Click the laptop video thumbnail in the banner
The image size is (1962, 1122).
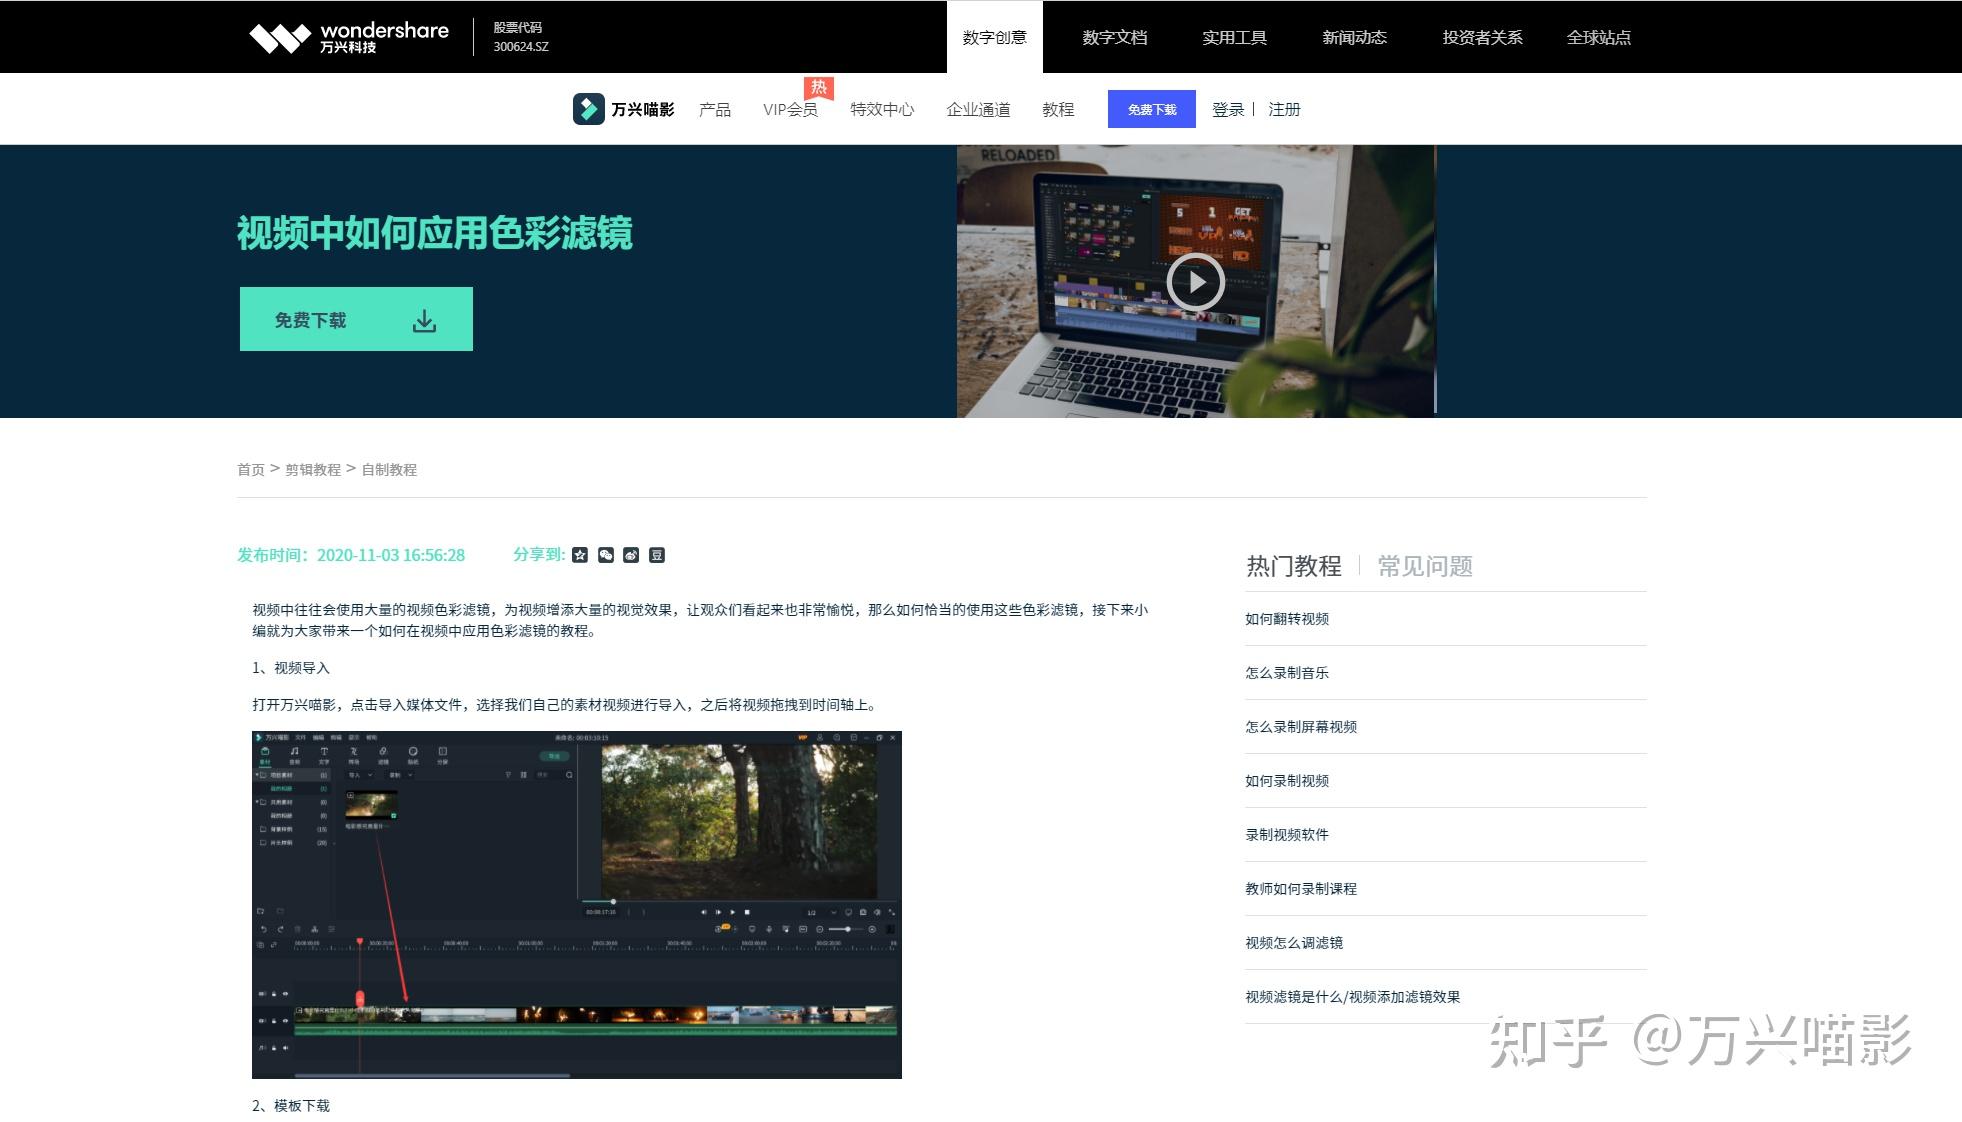[x=1196, y=281]
